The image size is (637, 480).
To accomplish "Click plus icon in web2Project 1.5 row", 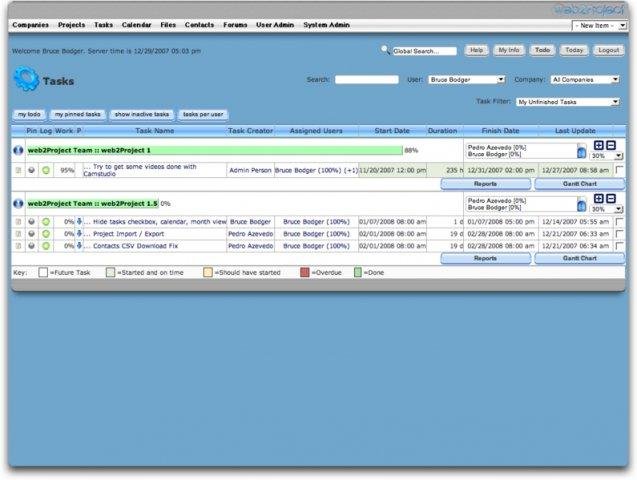I will pos(598,198).
